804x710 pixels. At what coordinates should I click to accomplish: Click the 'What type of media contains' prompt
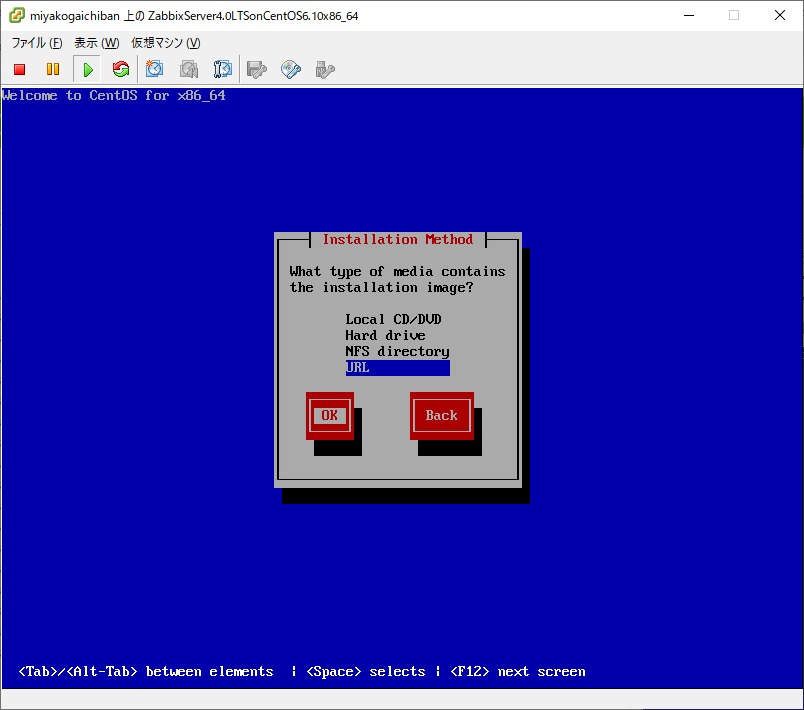(397, 272)
